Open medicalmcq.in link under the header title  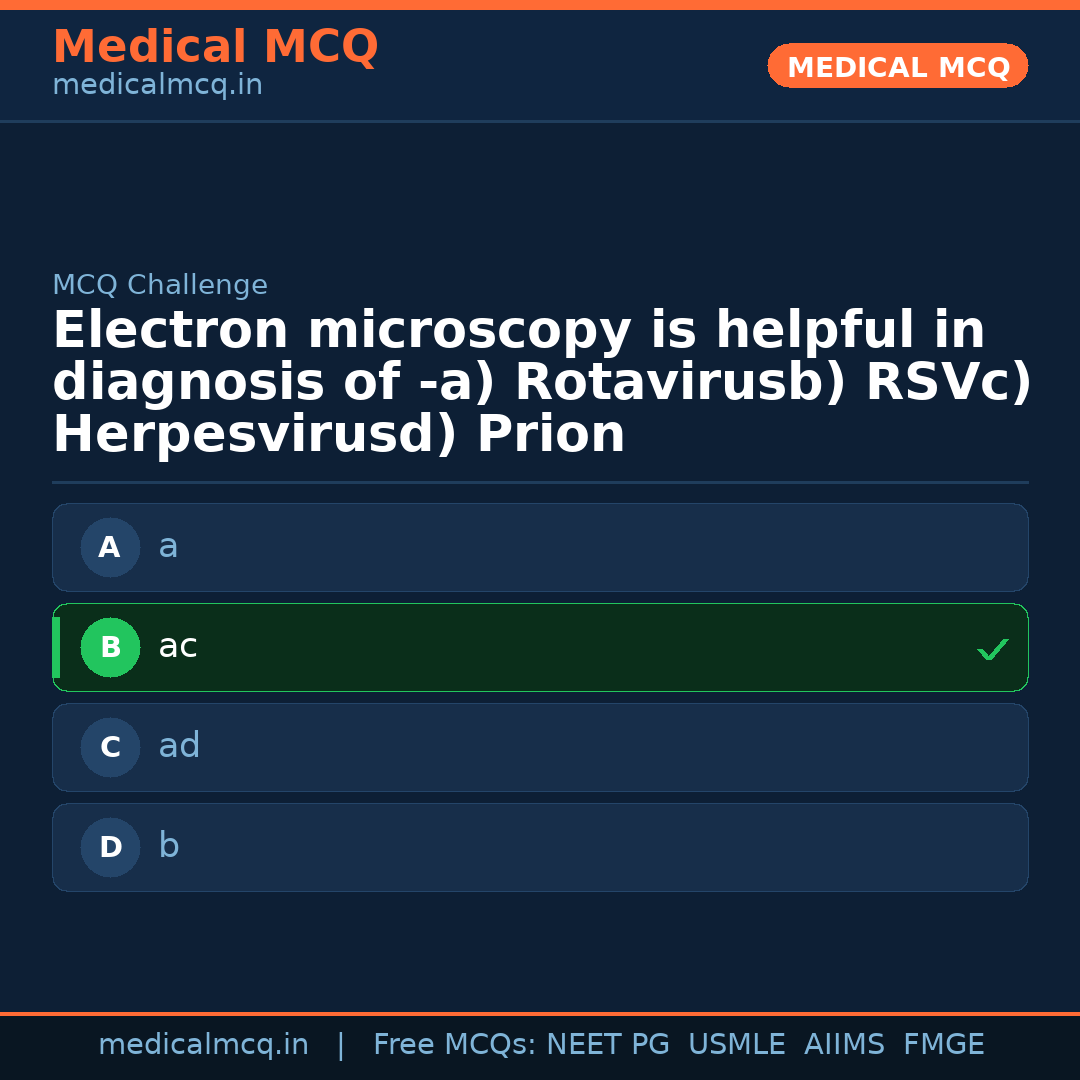pos(157,86)
